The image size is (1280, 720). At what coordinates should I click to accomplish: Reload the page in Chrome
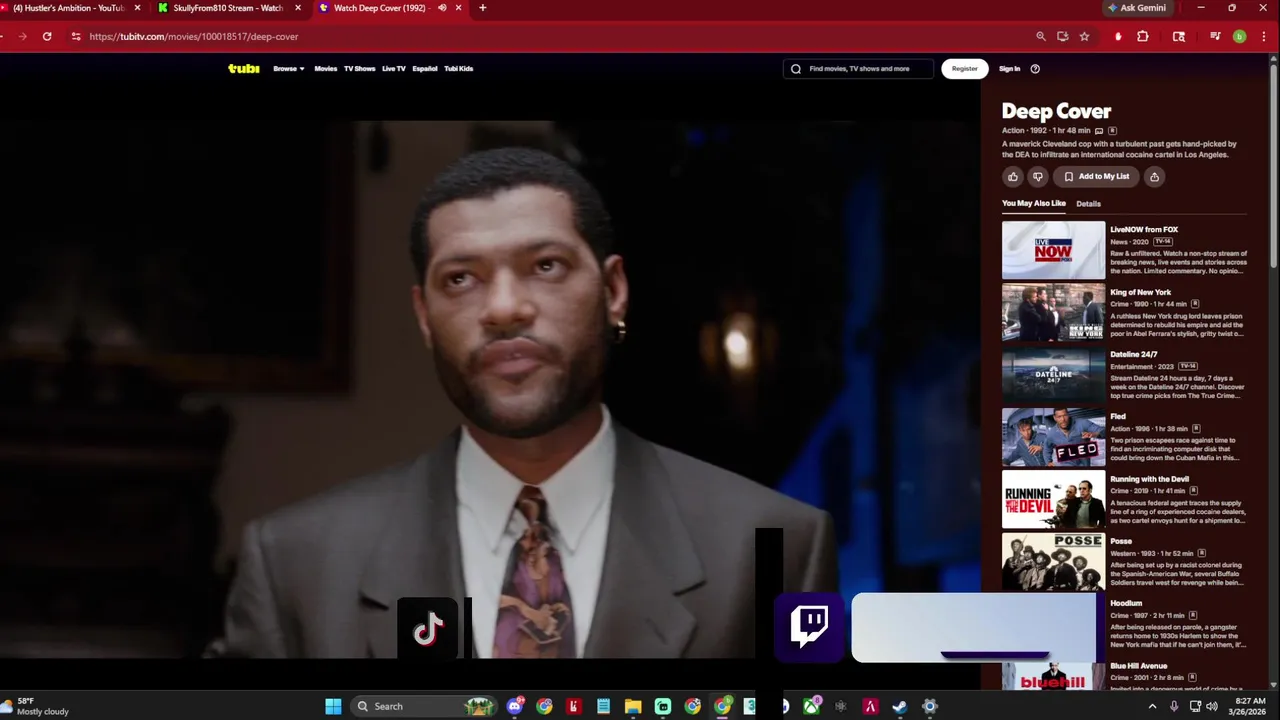pos(47,36)
